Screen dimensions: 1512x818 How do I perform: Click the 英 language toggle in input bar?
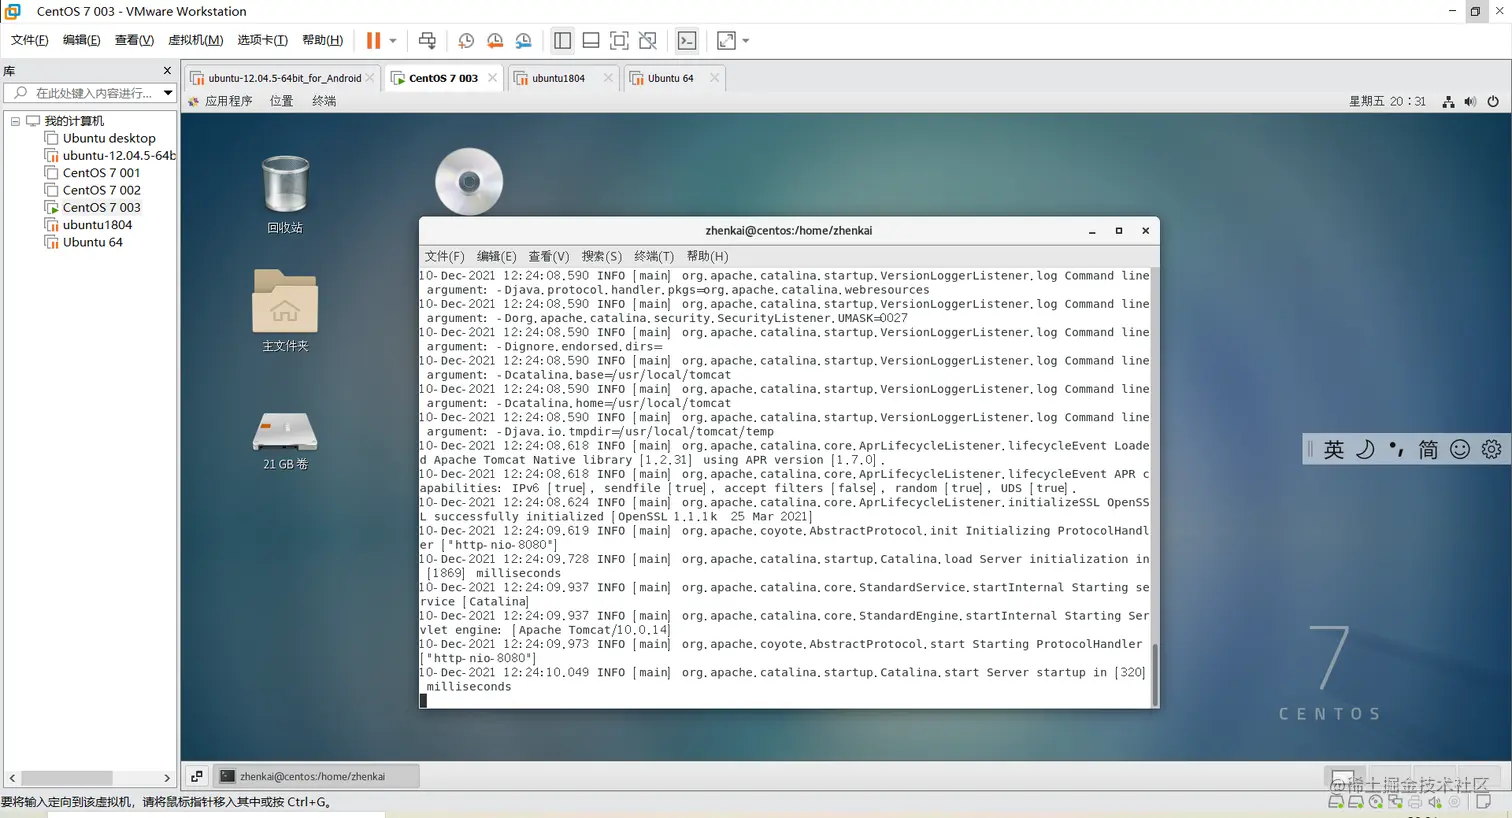pos(1334,450)
